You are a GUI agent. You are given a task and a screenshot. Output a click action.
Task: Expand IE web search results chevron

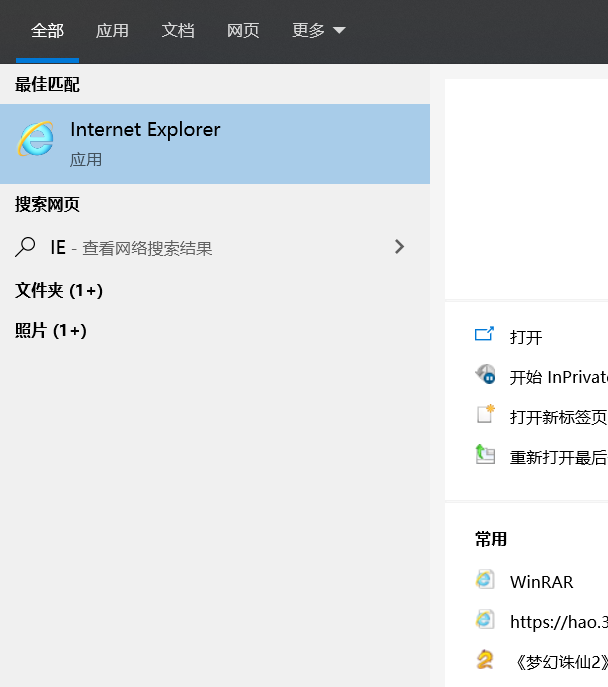click(x=400, y=246)
